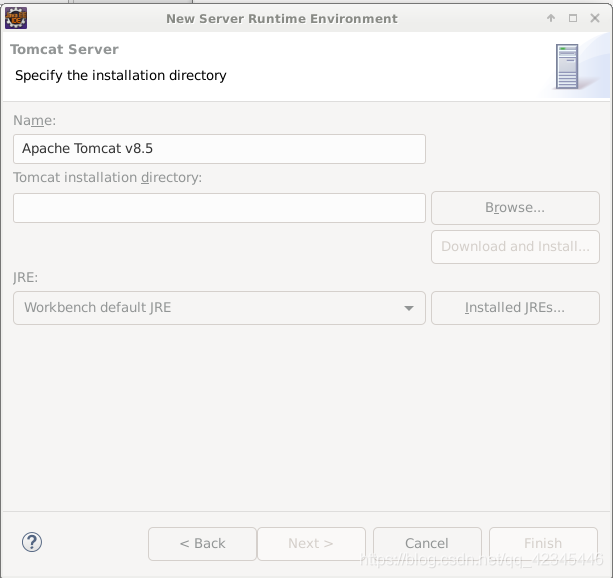
Task: Click the 'JRE:' label
Action: (x=25, y=277)
